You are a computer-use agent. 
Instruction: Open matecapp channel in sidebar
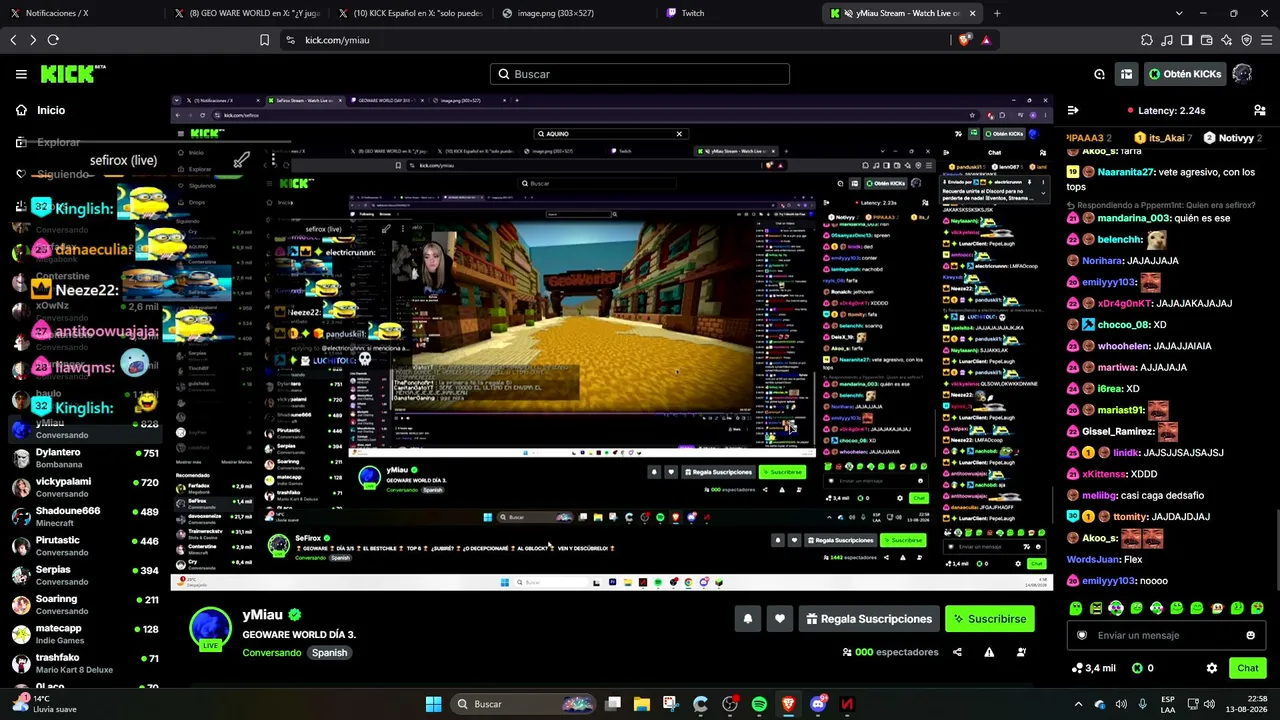pyautogui.click(x=86, y=634)
